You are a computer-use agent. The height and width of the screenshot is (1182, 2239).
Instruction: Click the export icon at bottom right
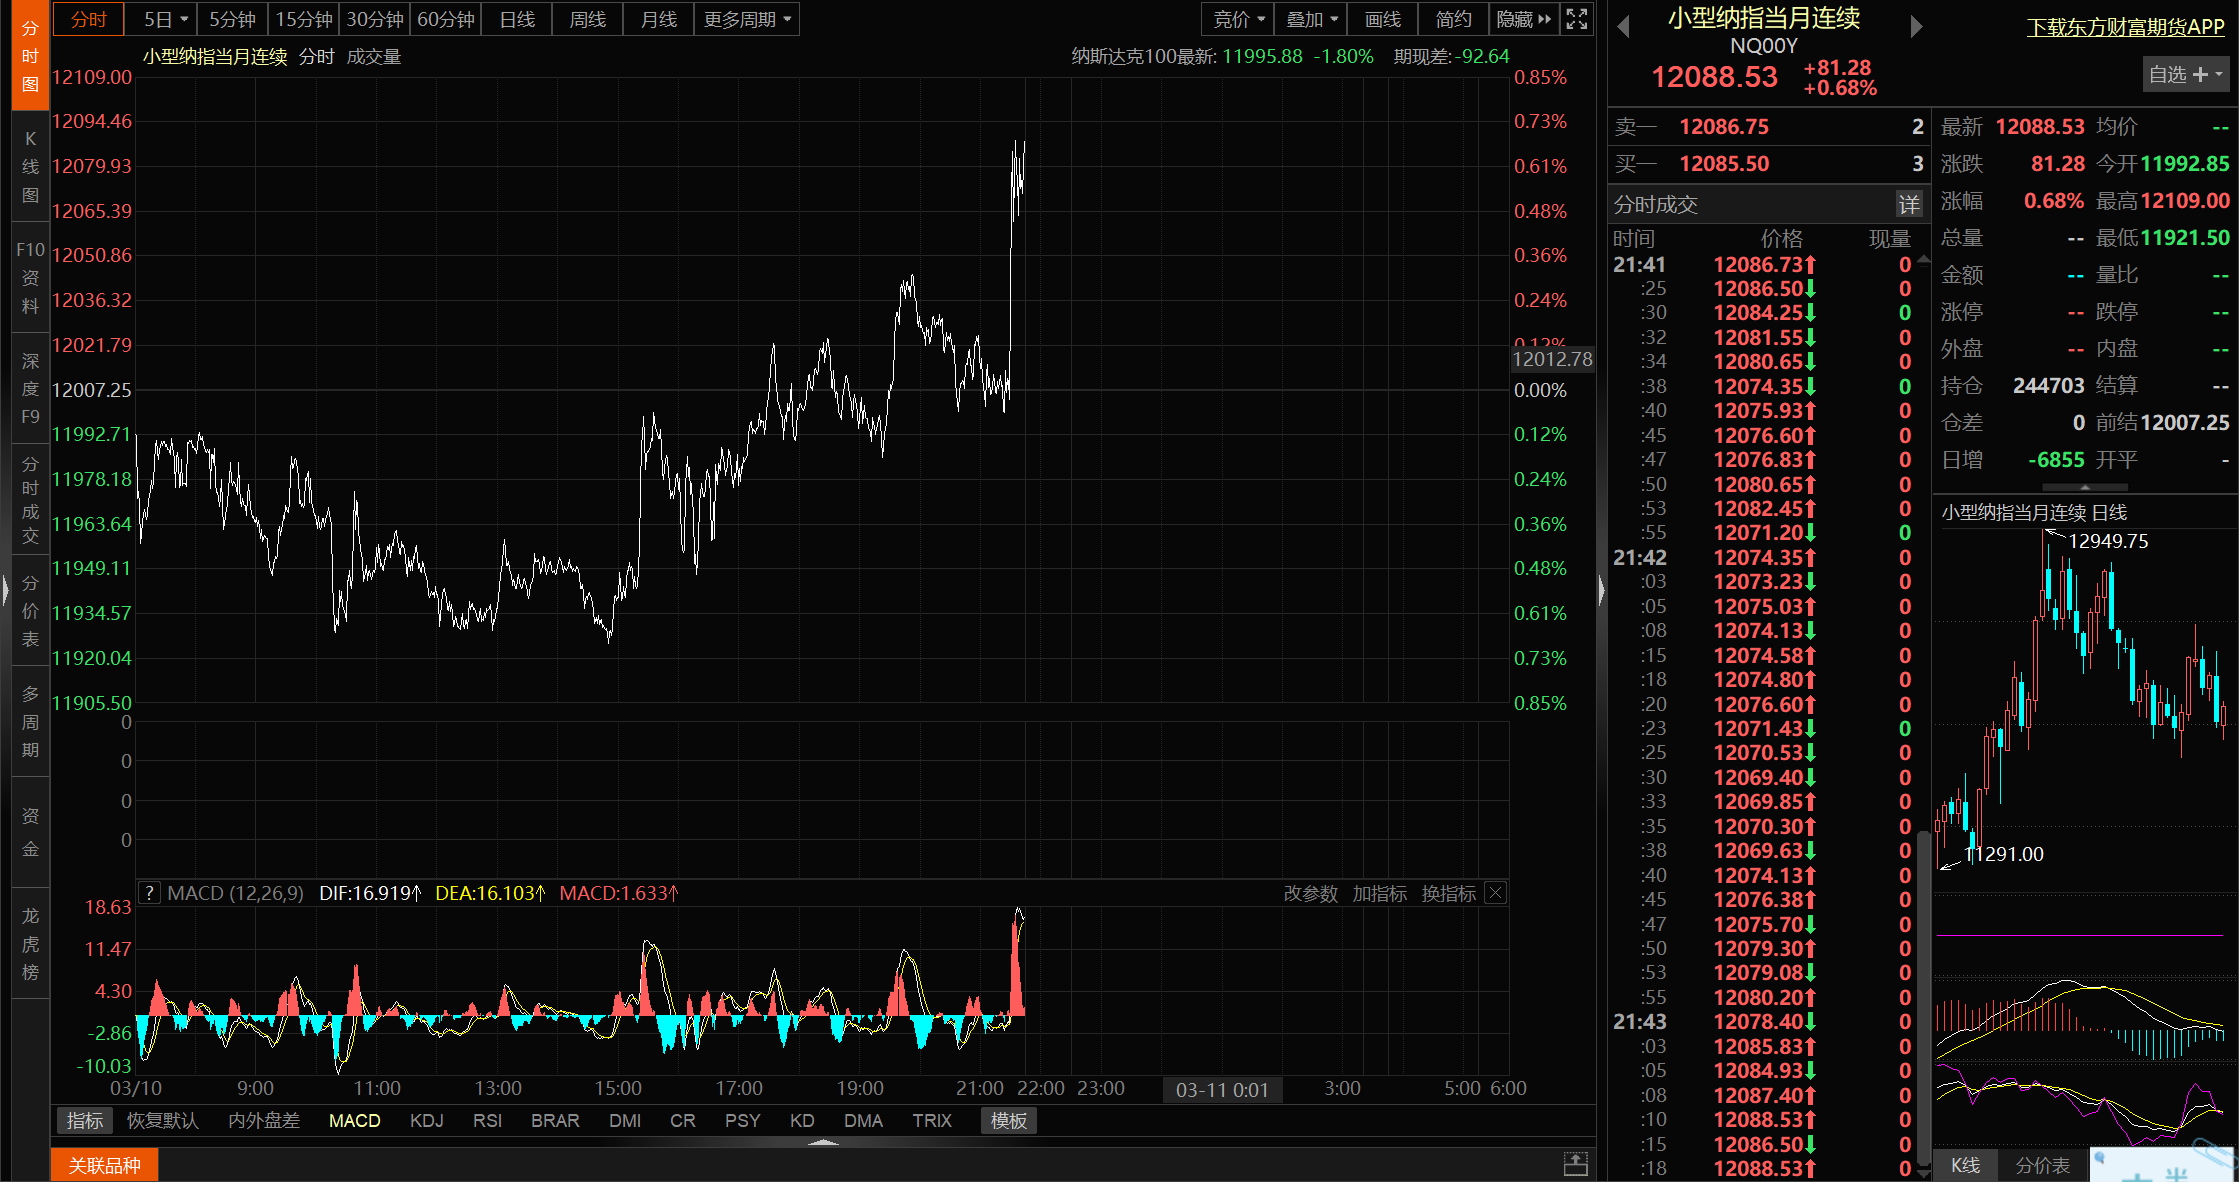1576,1164
